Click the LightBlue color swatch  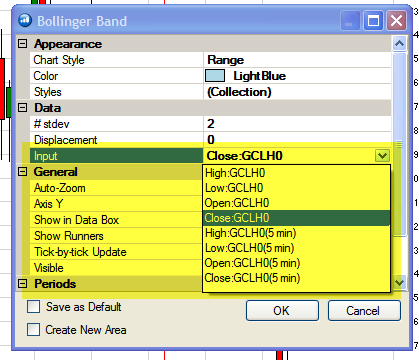tap(215, 76)
